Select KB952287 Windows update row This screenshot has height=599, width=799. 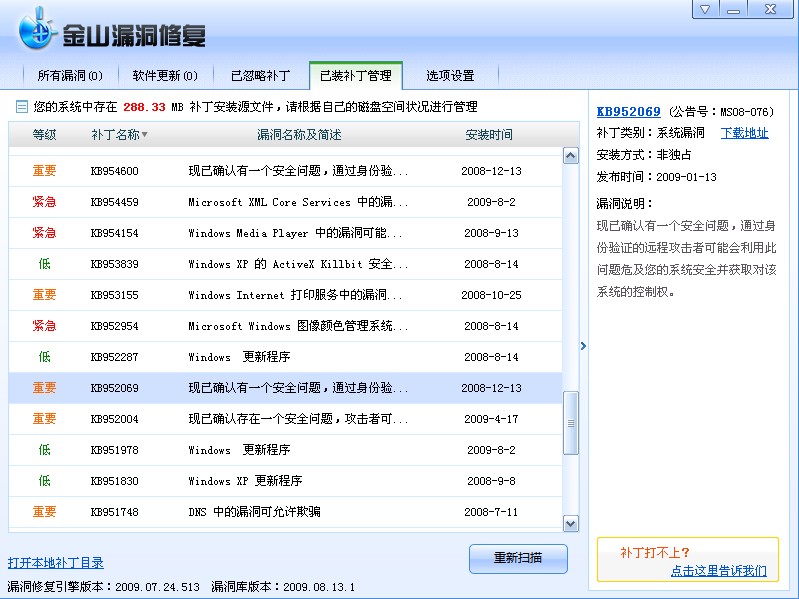click(x=285, y=357)
